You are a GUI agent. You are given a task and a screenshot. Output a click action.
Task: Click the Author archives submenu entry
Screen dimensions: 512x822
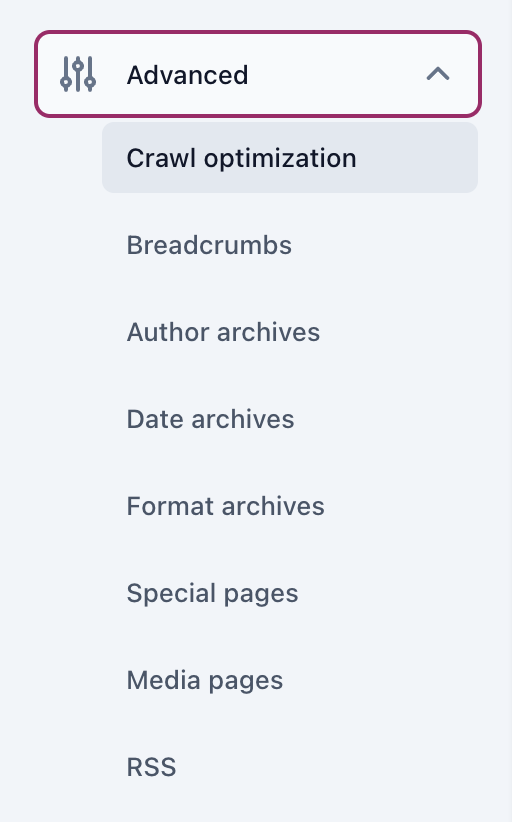click(x=290, y=332)
